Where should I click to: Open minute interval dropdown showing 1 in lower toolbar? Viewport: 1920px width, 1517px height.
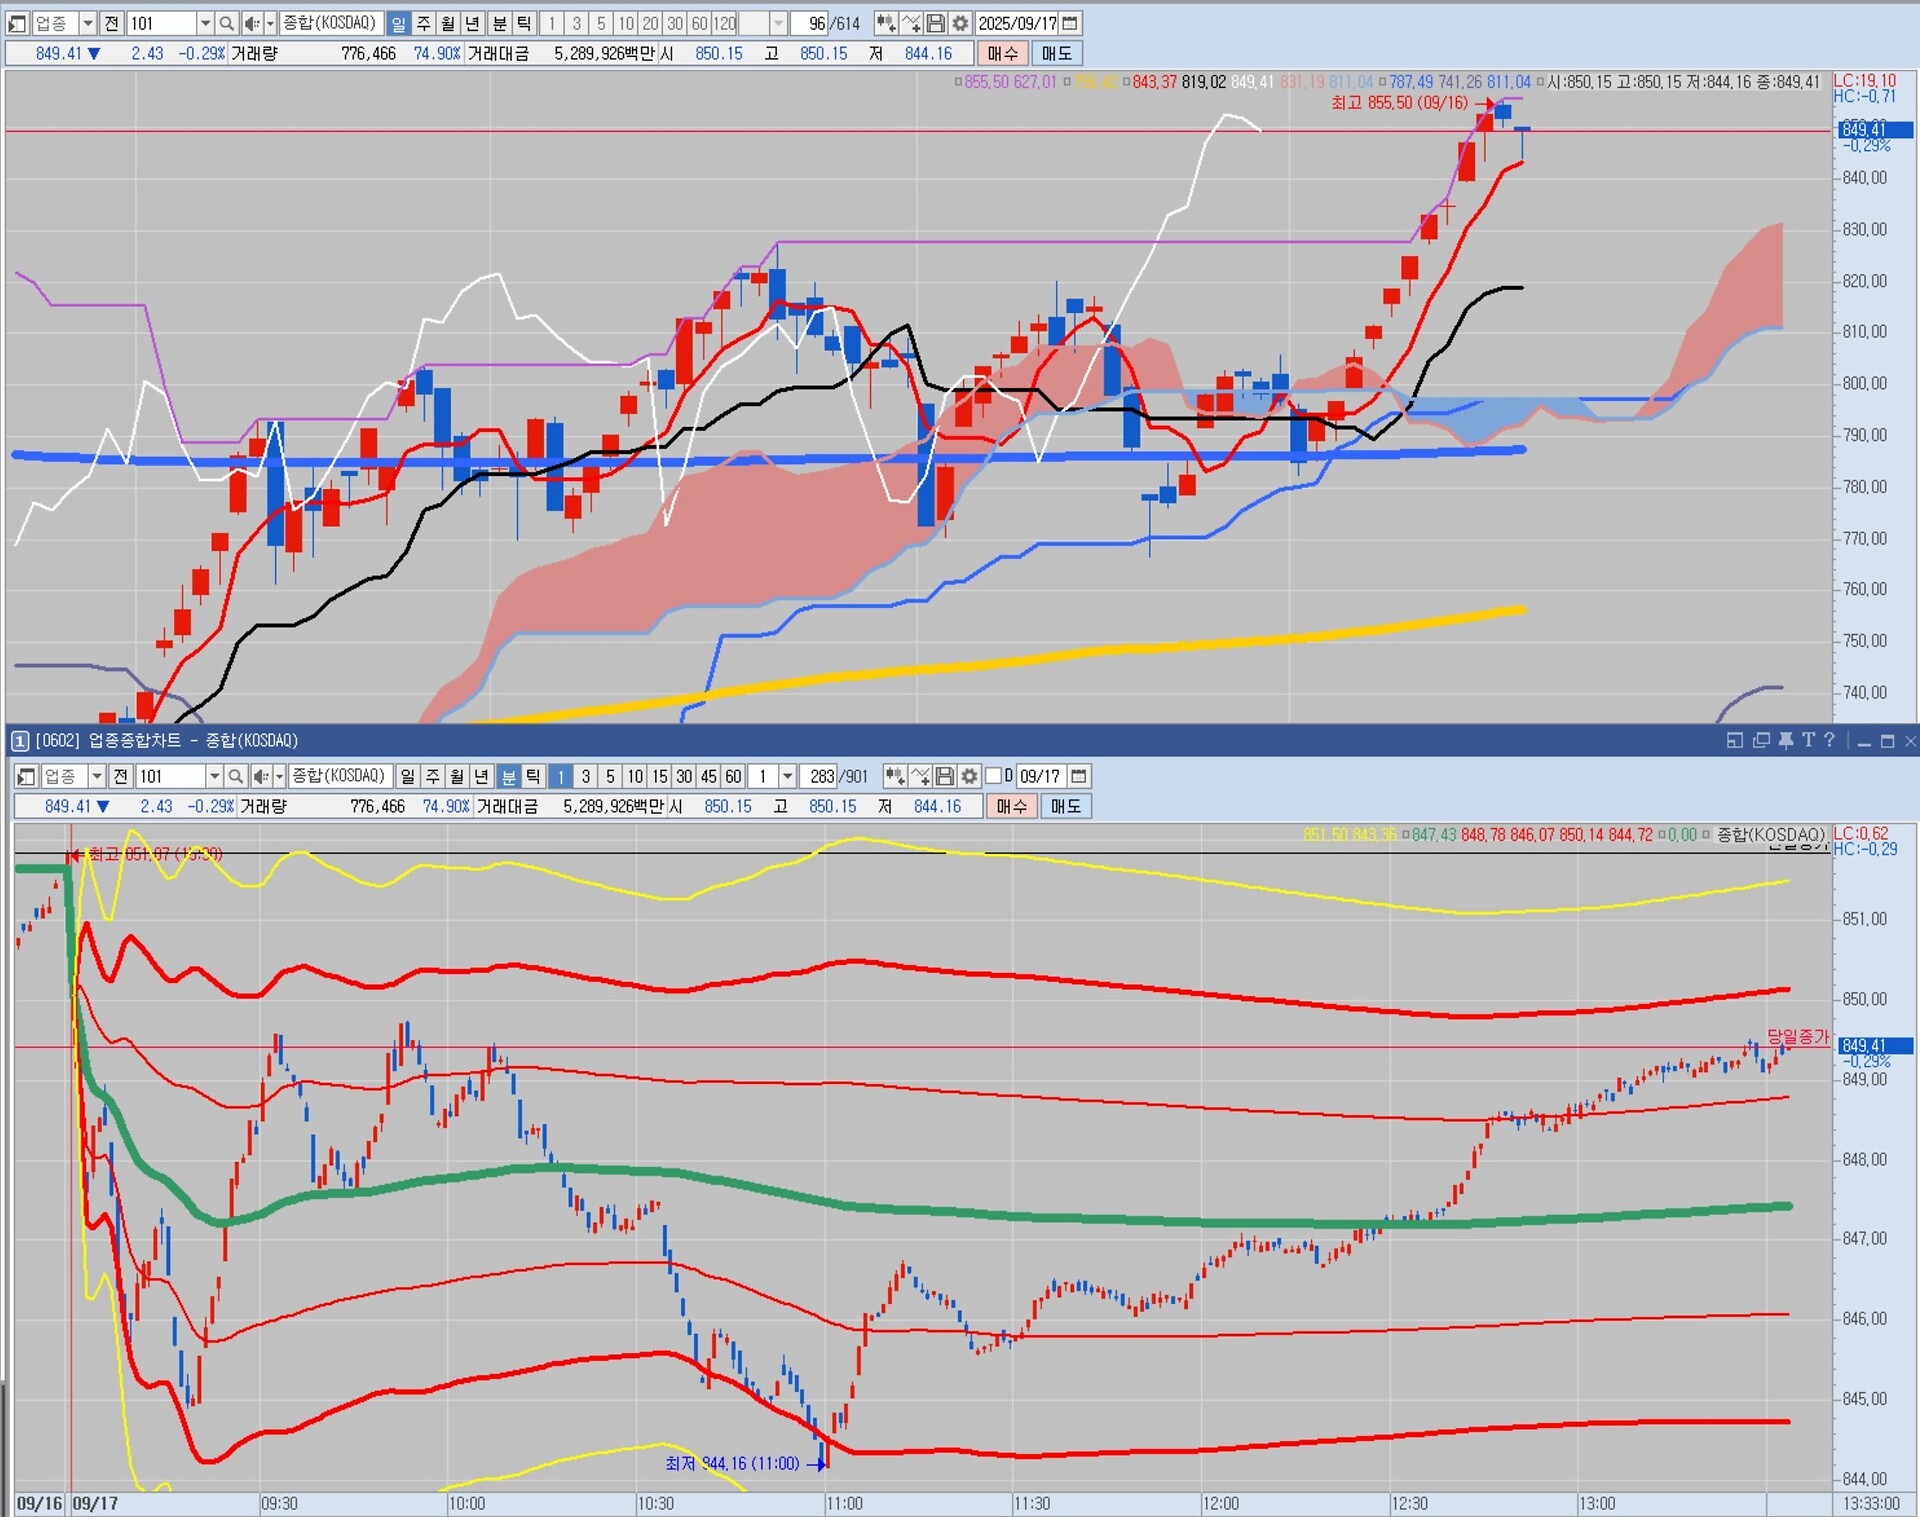click(788, 776)
